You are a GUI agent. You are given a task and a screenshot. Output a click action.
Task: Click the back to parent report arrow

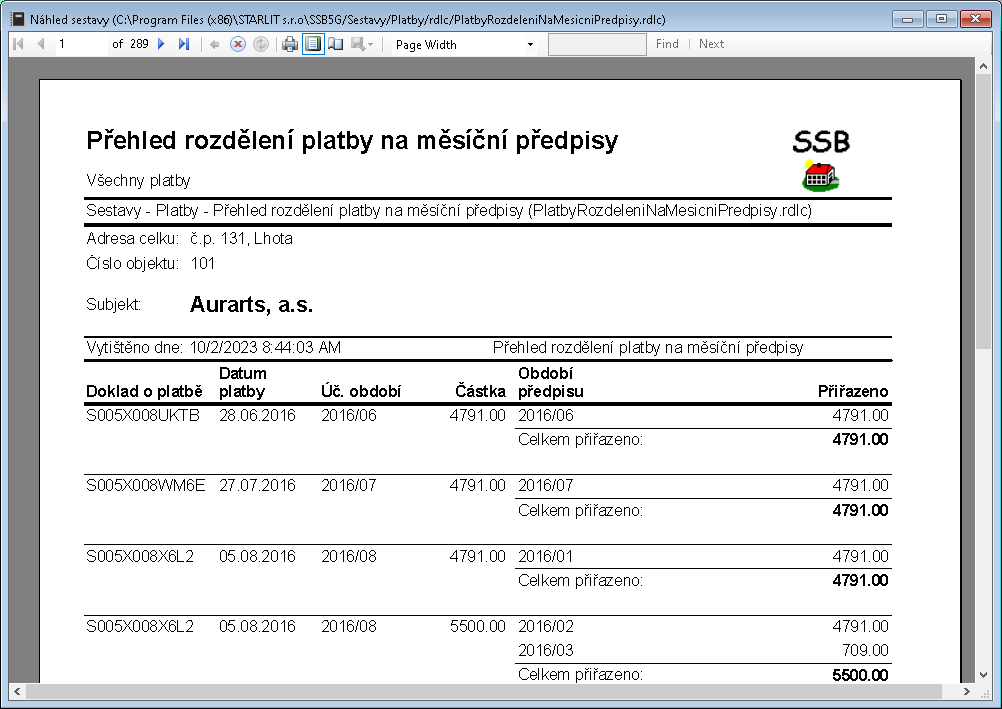tap(215, 44)
